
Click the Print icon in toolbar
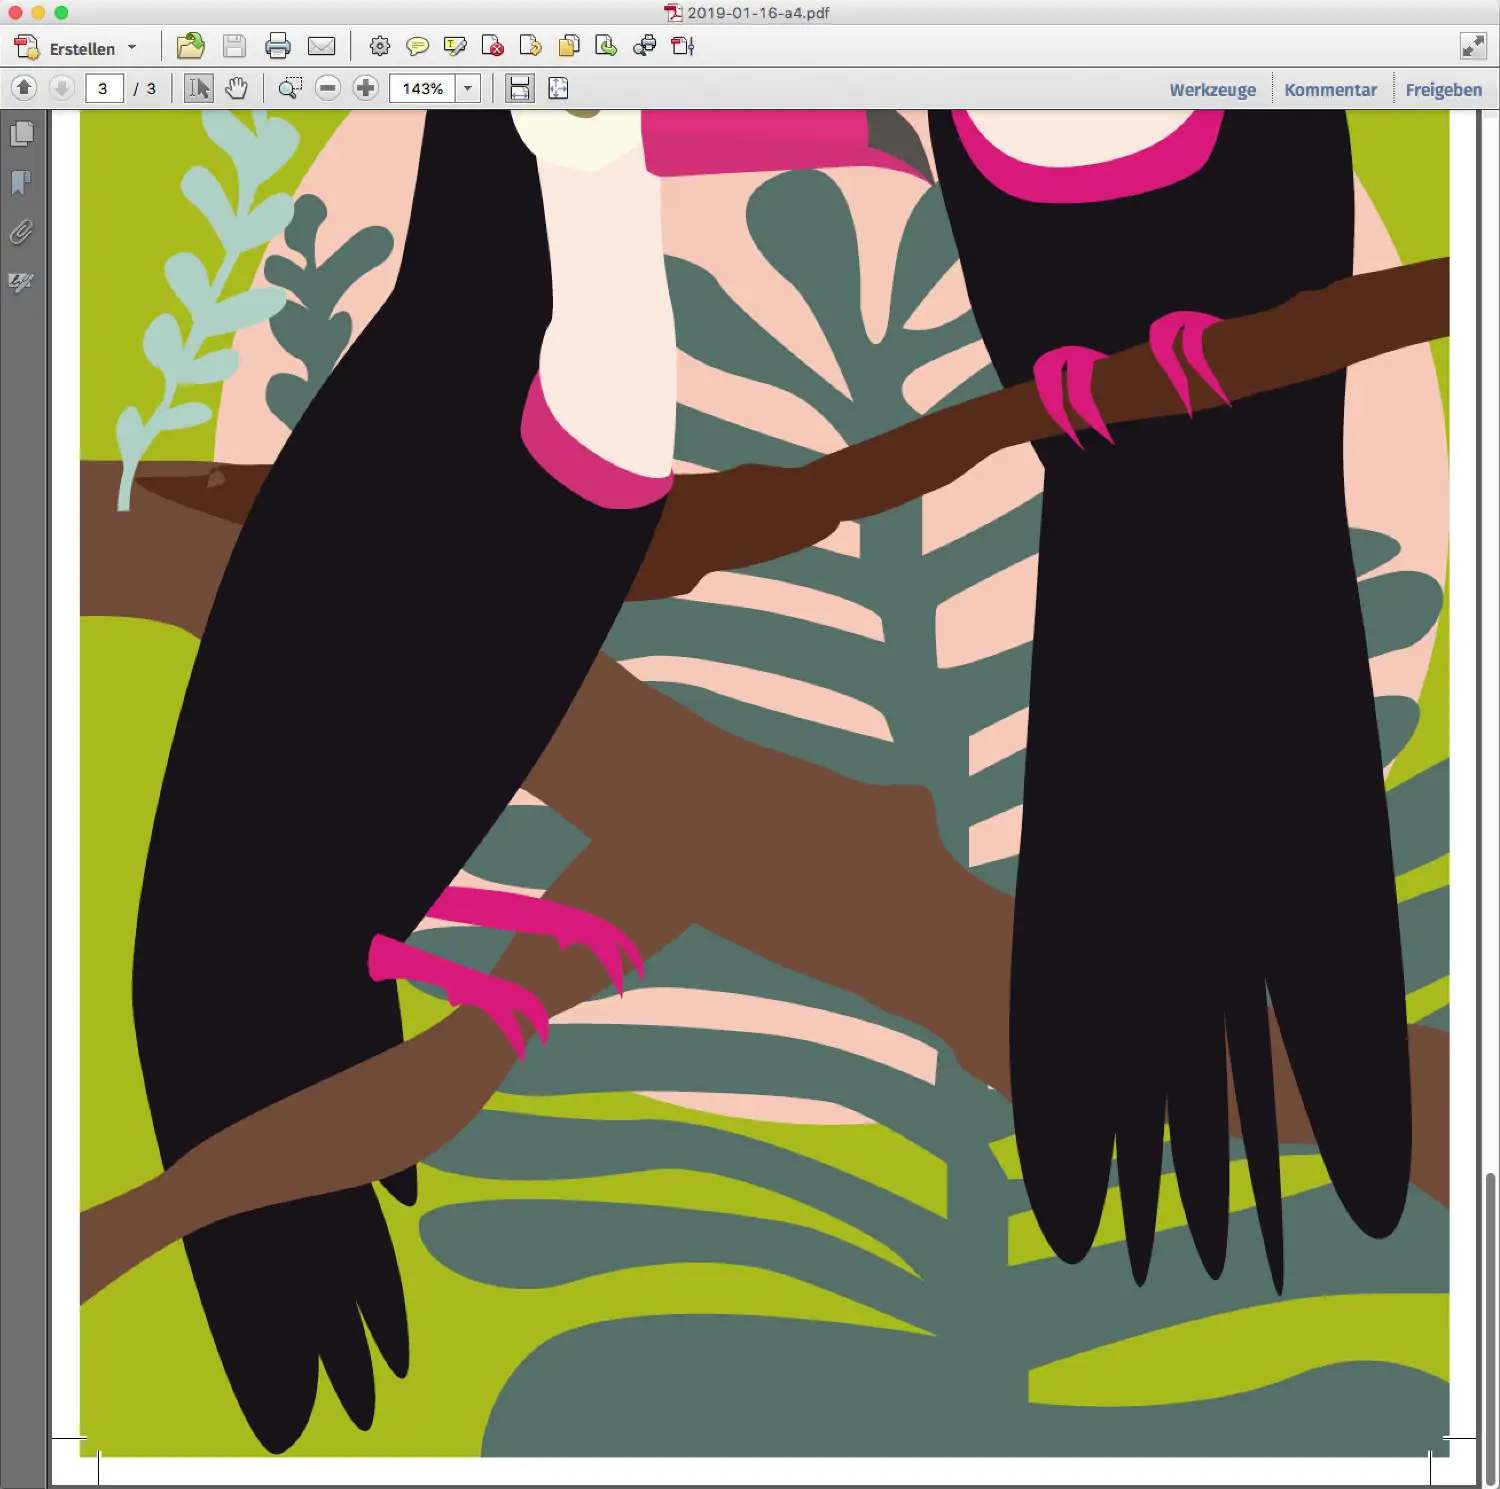[278, 46]
